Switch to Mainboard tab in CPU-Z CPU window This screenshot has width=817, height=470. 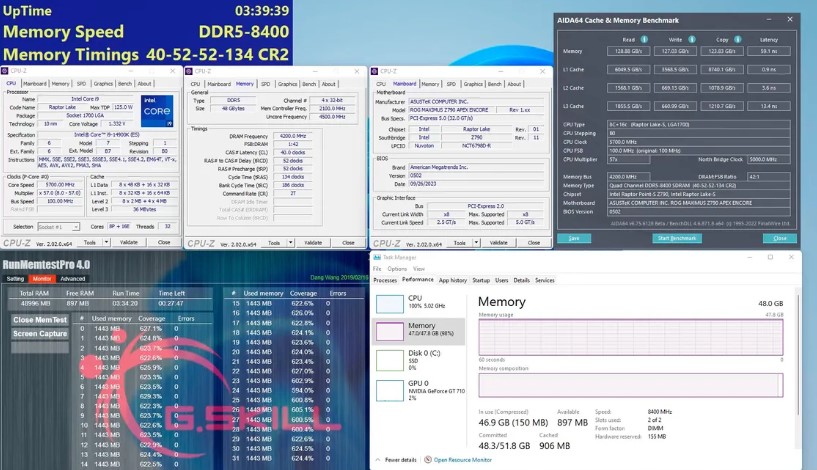coord(34,83)
